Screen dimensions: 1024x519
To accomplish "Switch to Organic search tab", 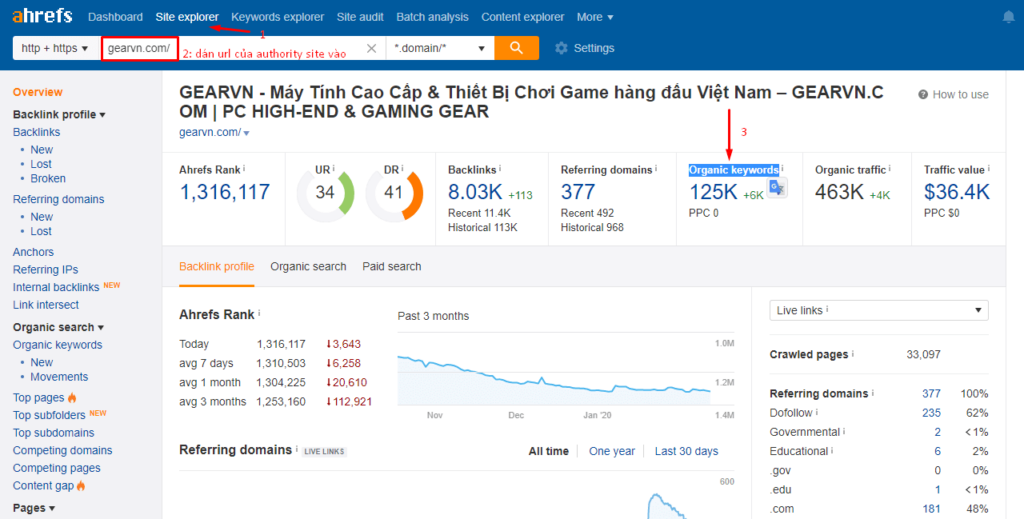I will click(x=308, y=266).
